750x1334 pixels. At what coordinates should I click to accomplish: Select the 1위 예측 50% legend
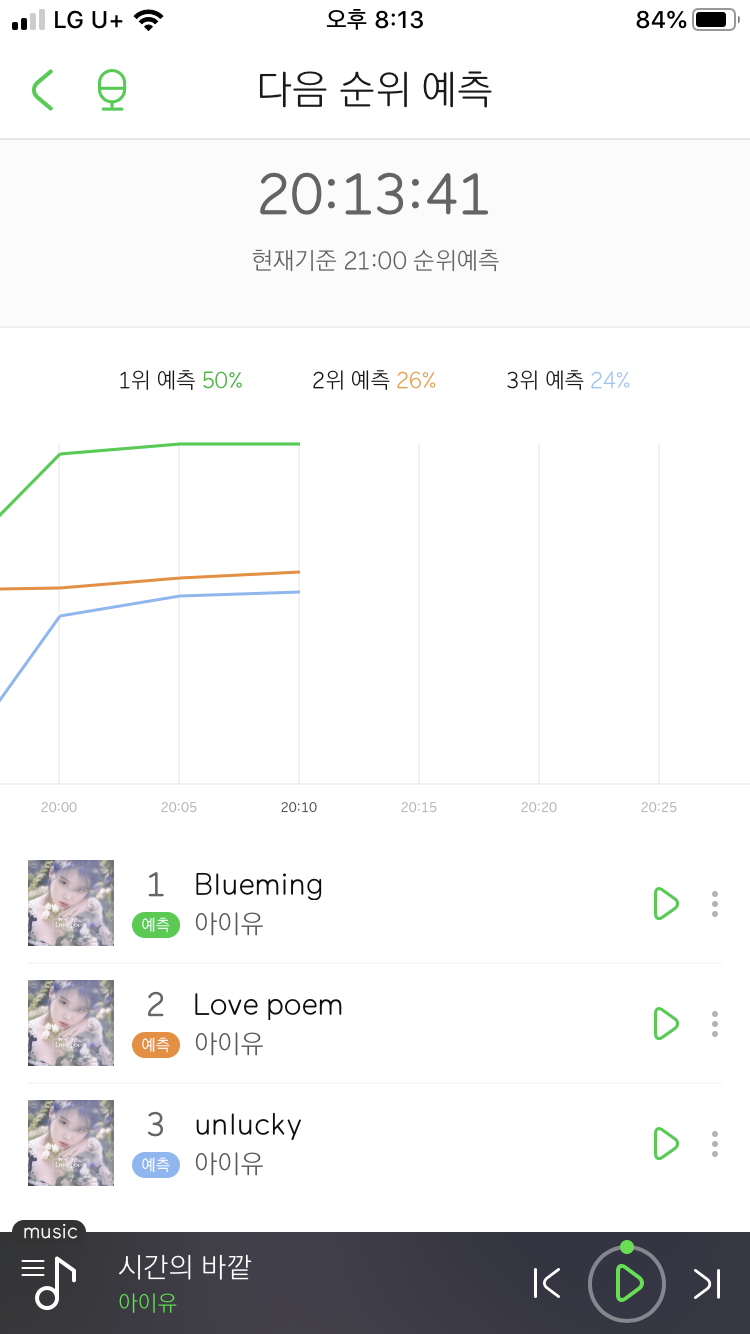tap(181, 380)
